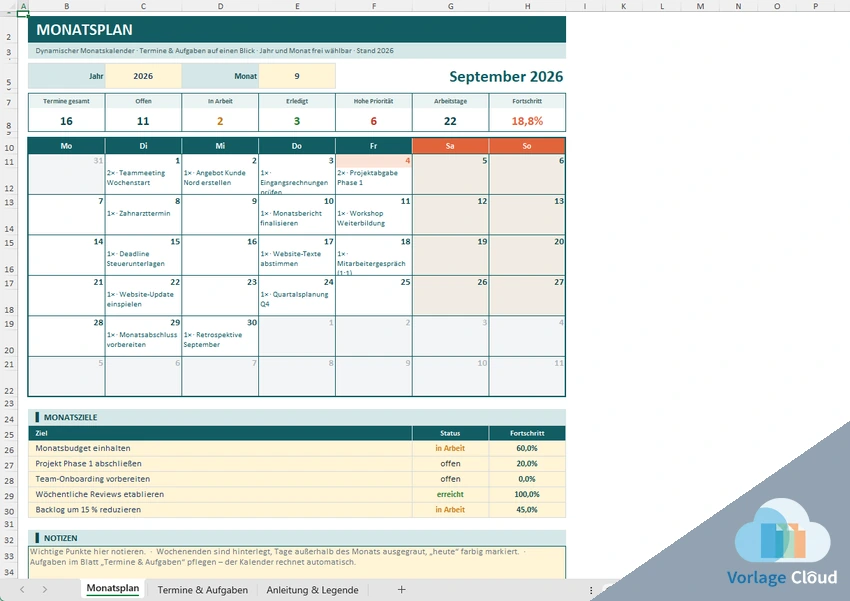Select row 10 header
The width and height of the screenshot is (850, 601).
[x=9, y=147]
